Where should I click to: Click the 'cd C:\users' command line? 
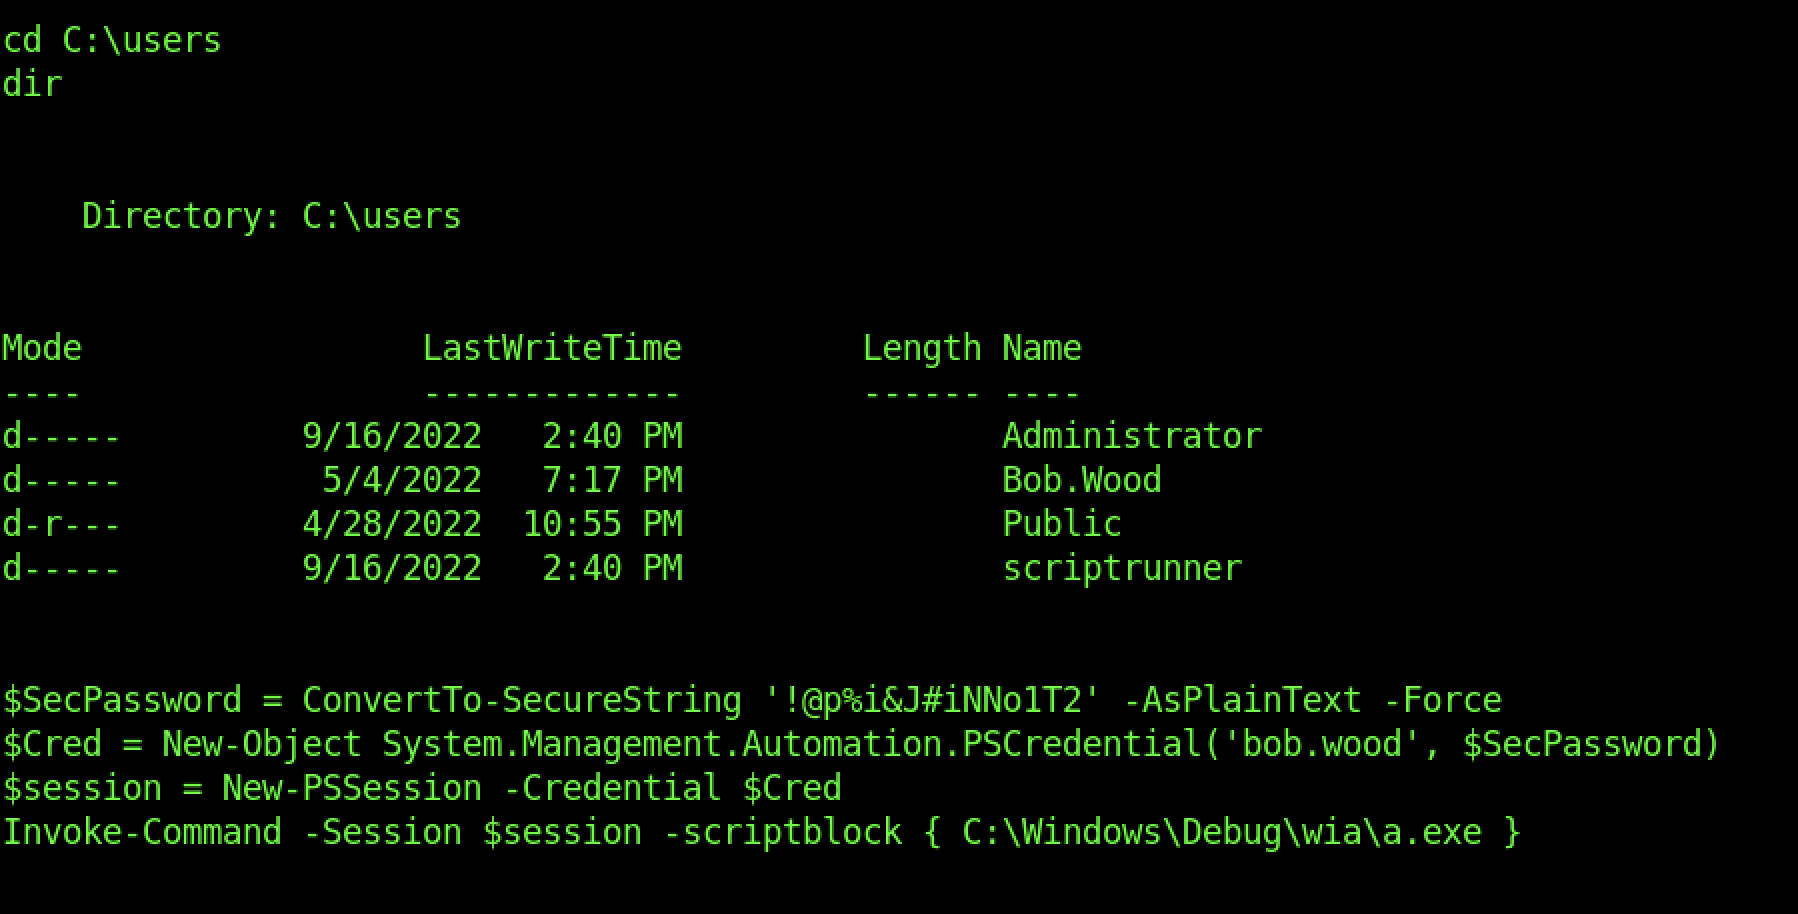(x=112, y=40)
